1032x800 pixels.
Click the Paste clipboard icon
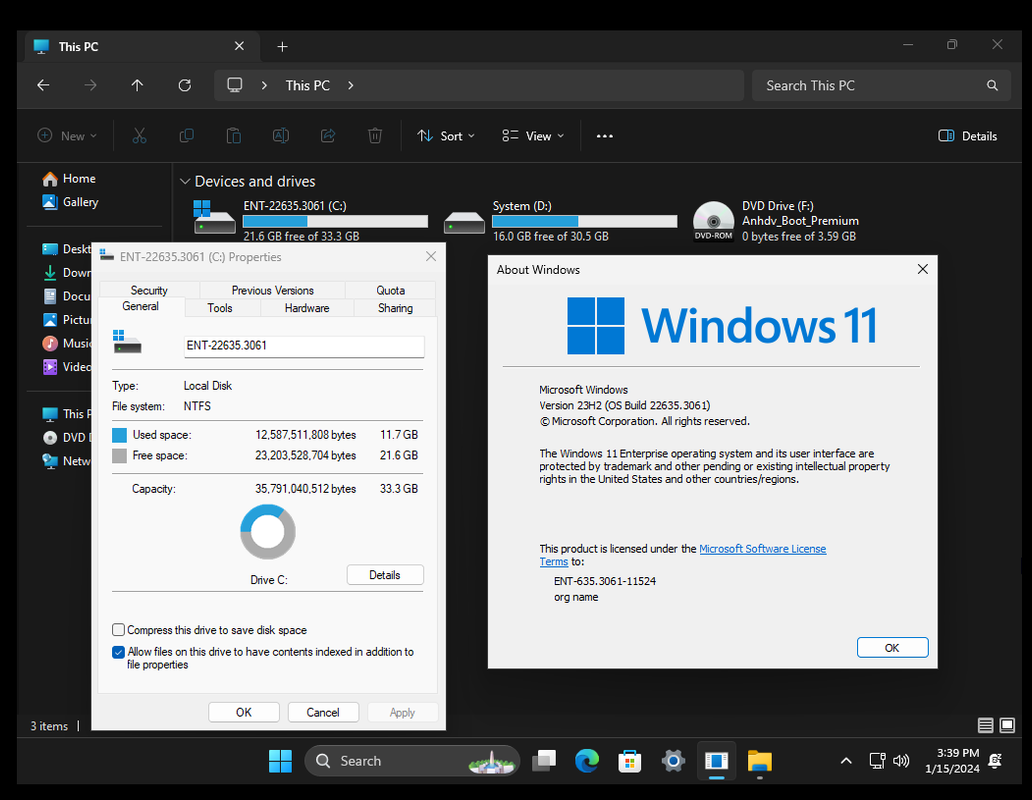click(234, 136)
